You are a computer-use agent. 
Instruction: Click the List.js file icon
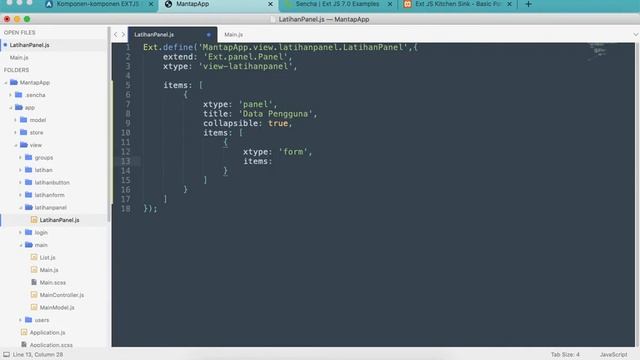coord(34,257)
